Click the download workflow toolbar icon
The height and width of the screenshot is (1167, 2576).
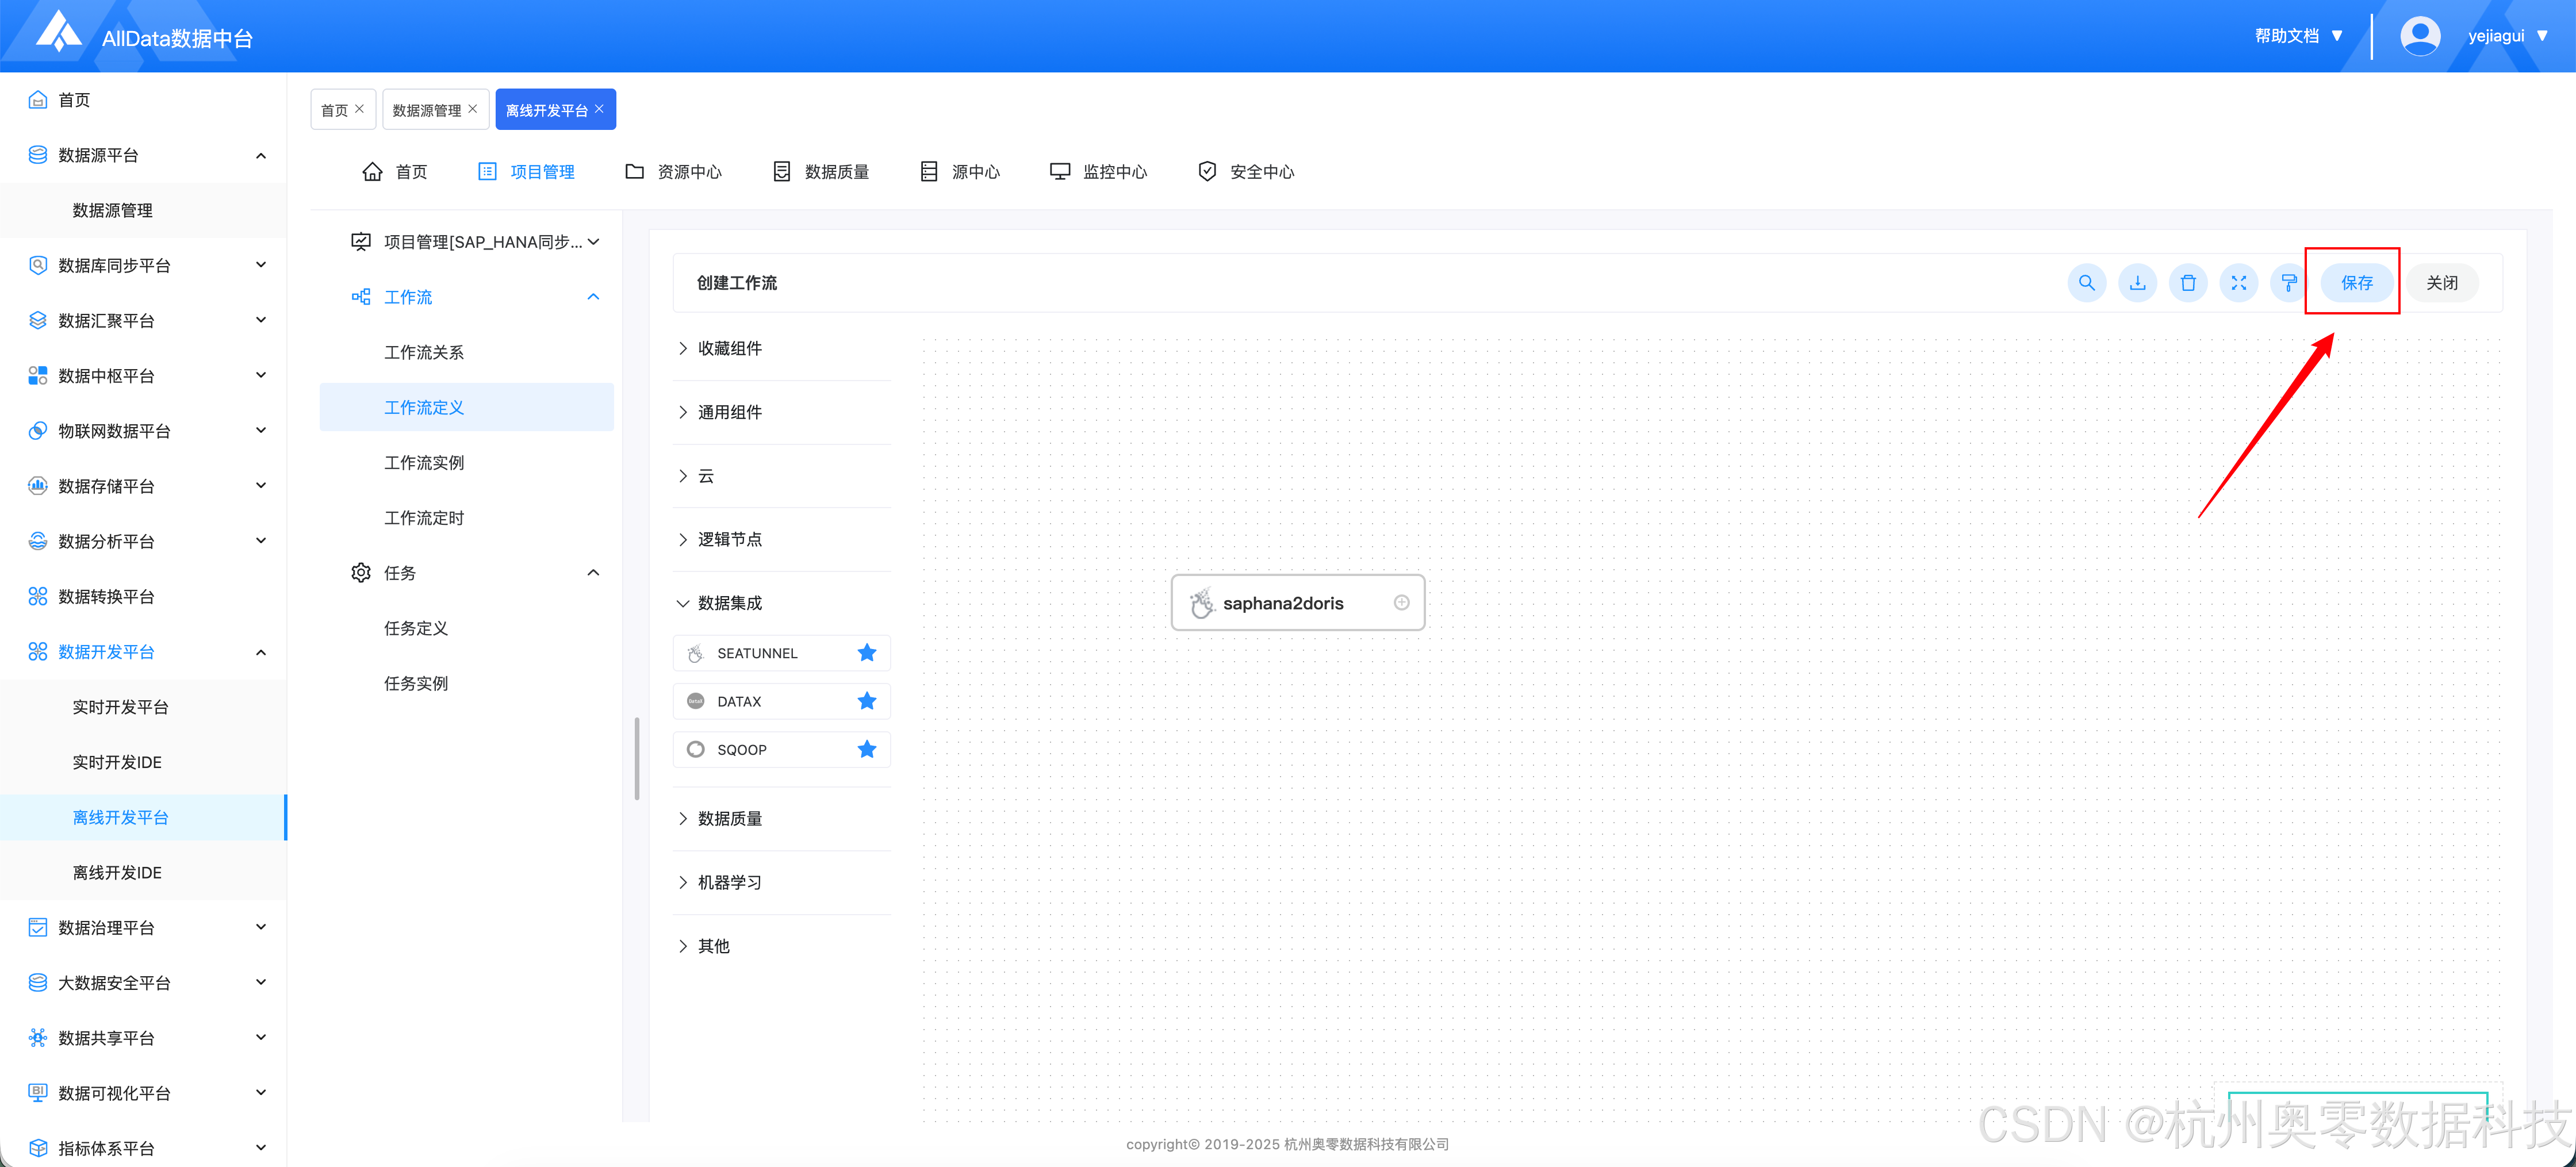click(2137, 283)
